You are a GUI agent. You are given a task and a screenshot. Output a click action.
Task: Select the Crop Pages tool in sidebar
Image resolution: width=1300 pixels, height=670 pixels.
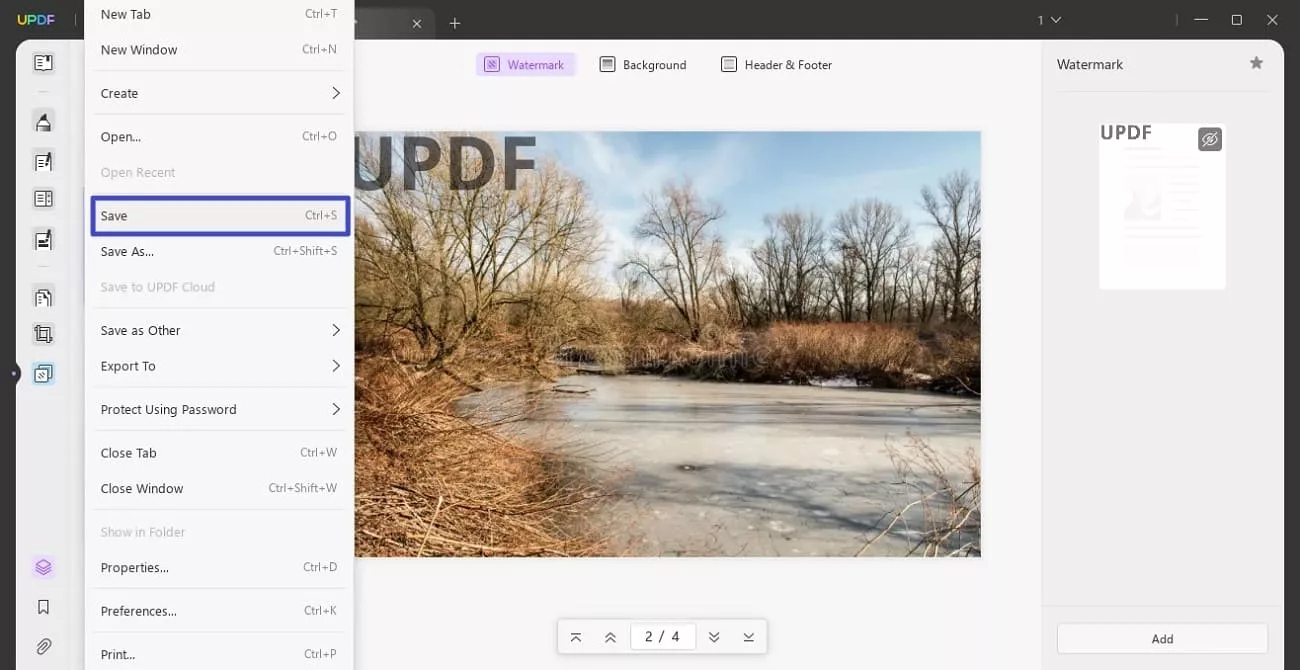[43, 335]
